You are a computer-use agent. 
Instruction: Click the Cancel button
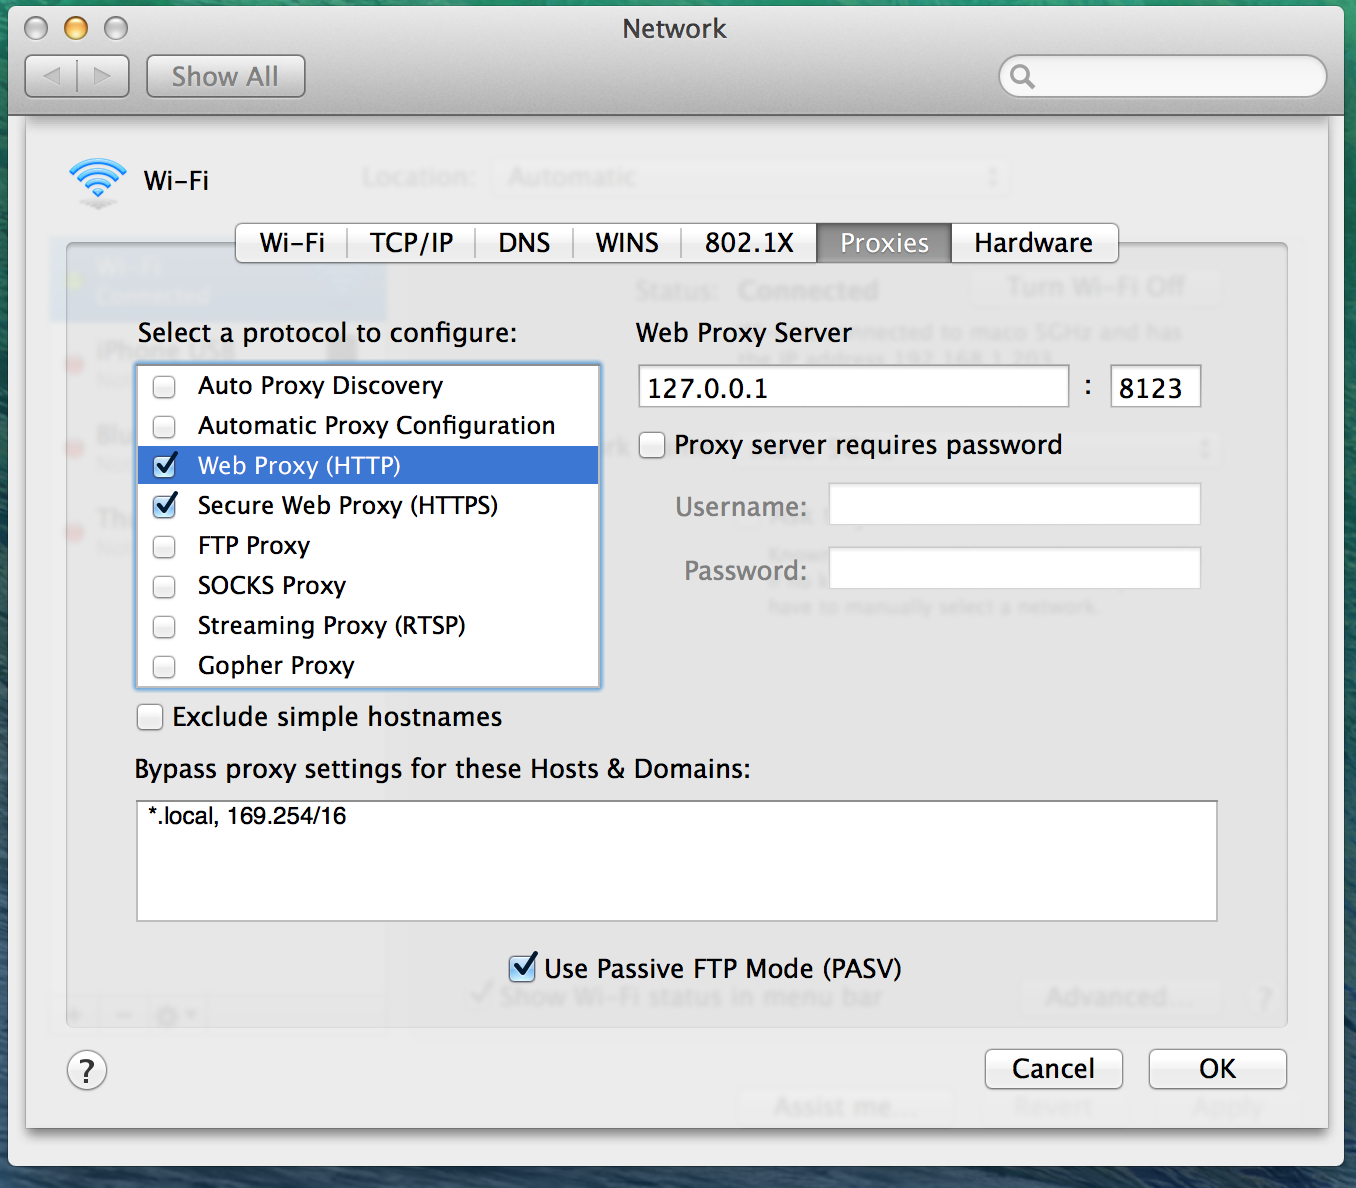[1054, 1069]
